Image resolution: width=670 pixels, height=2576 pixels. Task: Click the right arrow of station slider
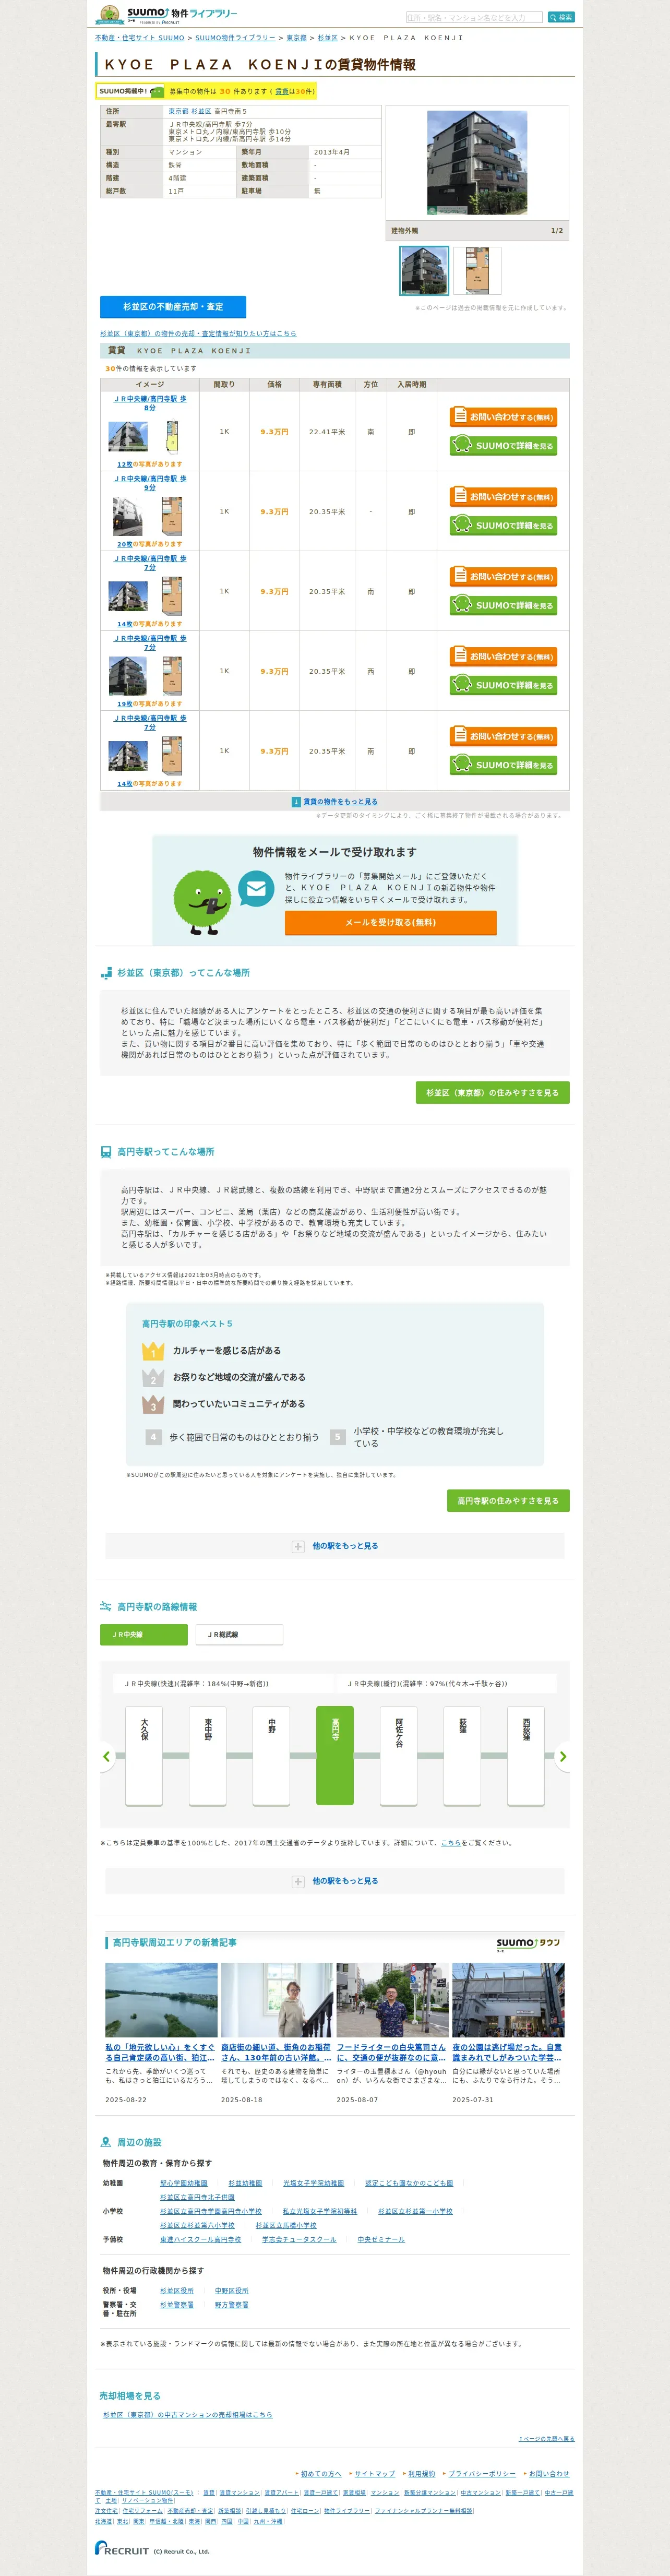pos(562,1757)
